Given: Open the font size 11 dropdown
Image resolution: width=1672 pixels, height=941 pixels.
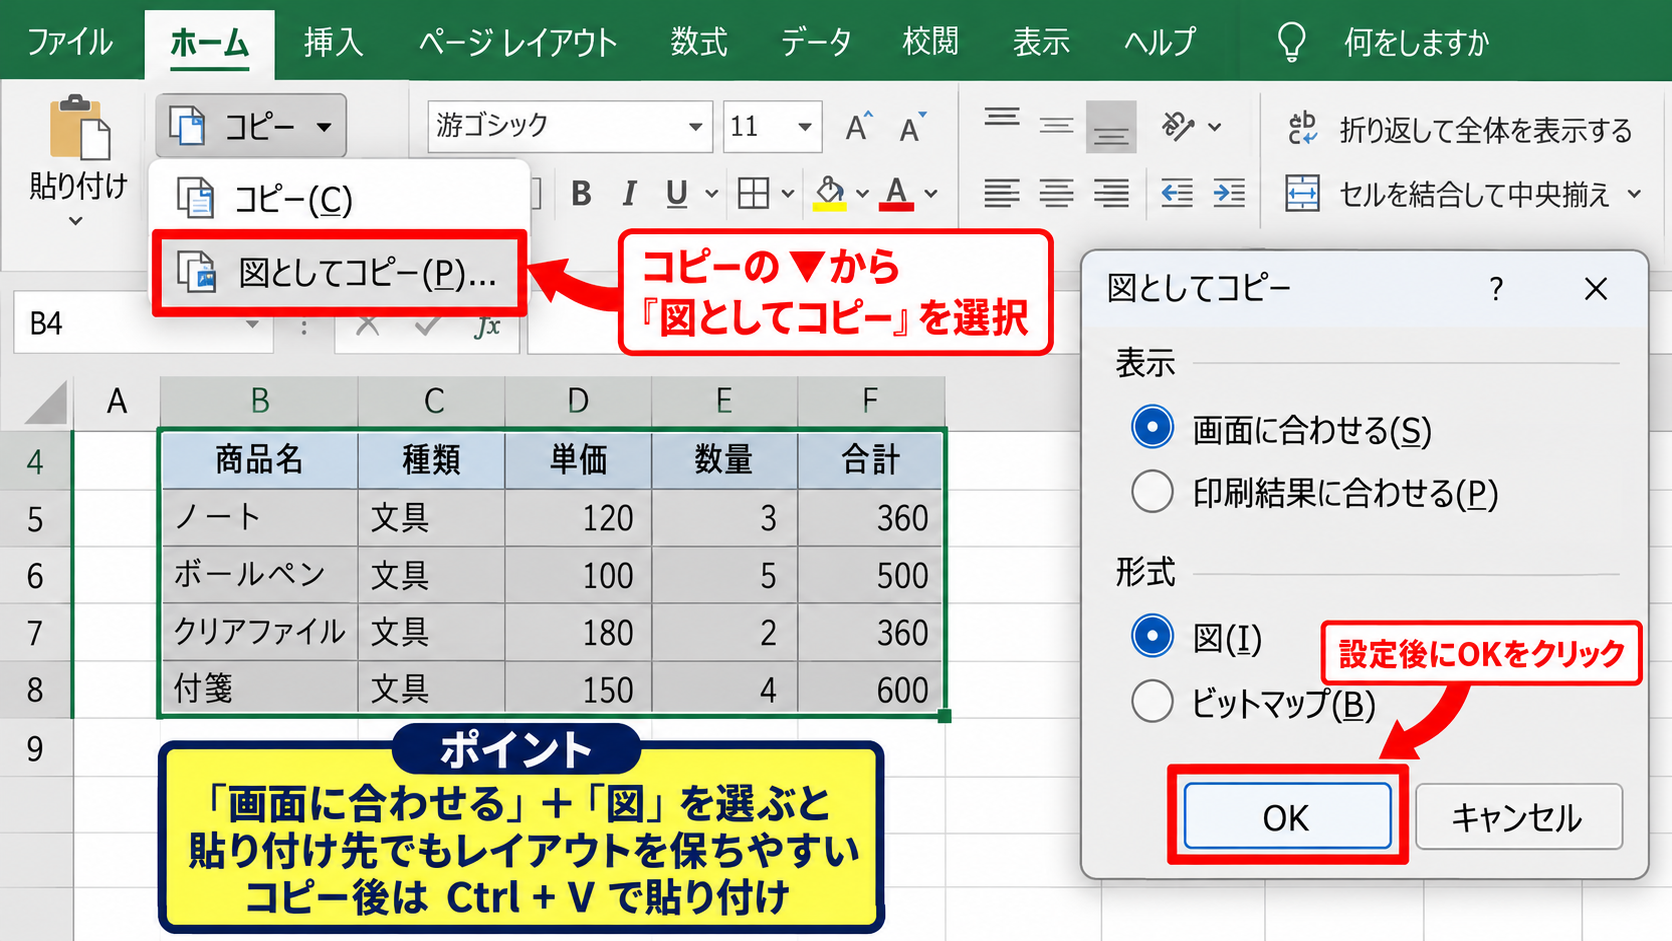Looking at the screenshot, I should coord(805,127).
